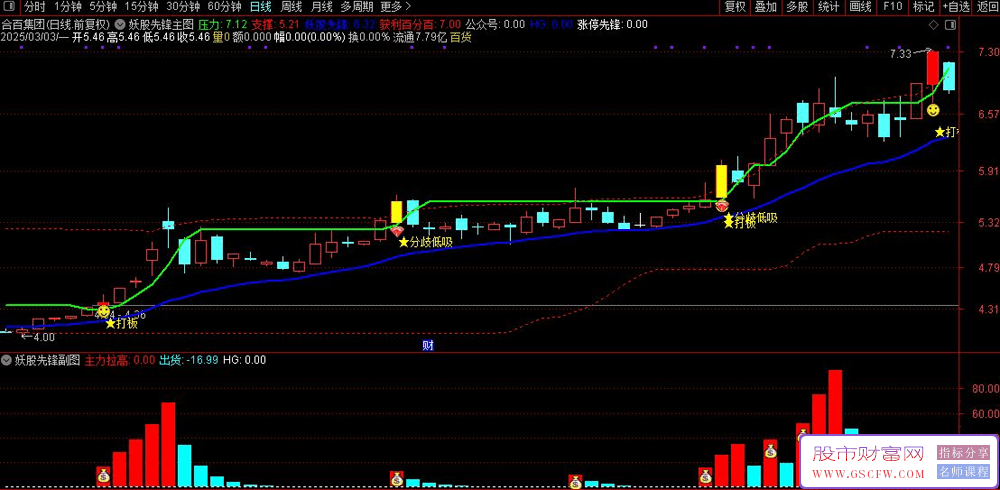Click the star 打板 signal beside the 6.57 level

[x=947, y=132]
